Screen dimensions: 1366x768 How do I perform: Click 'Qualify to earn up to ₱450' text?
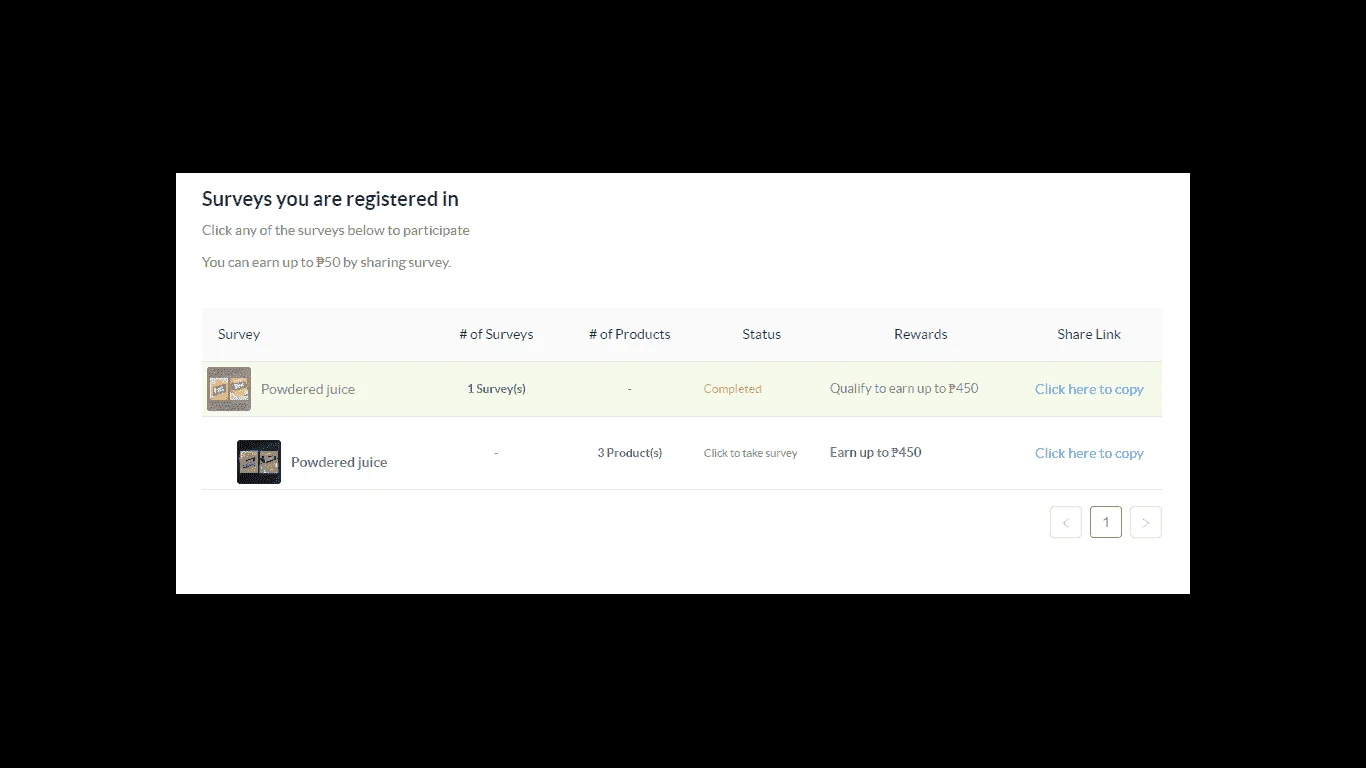point(904,389)
